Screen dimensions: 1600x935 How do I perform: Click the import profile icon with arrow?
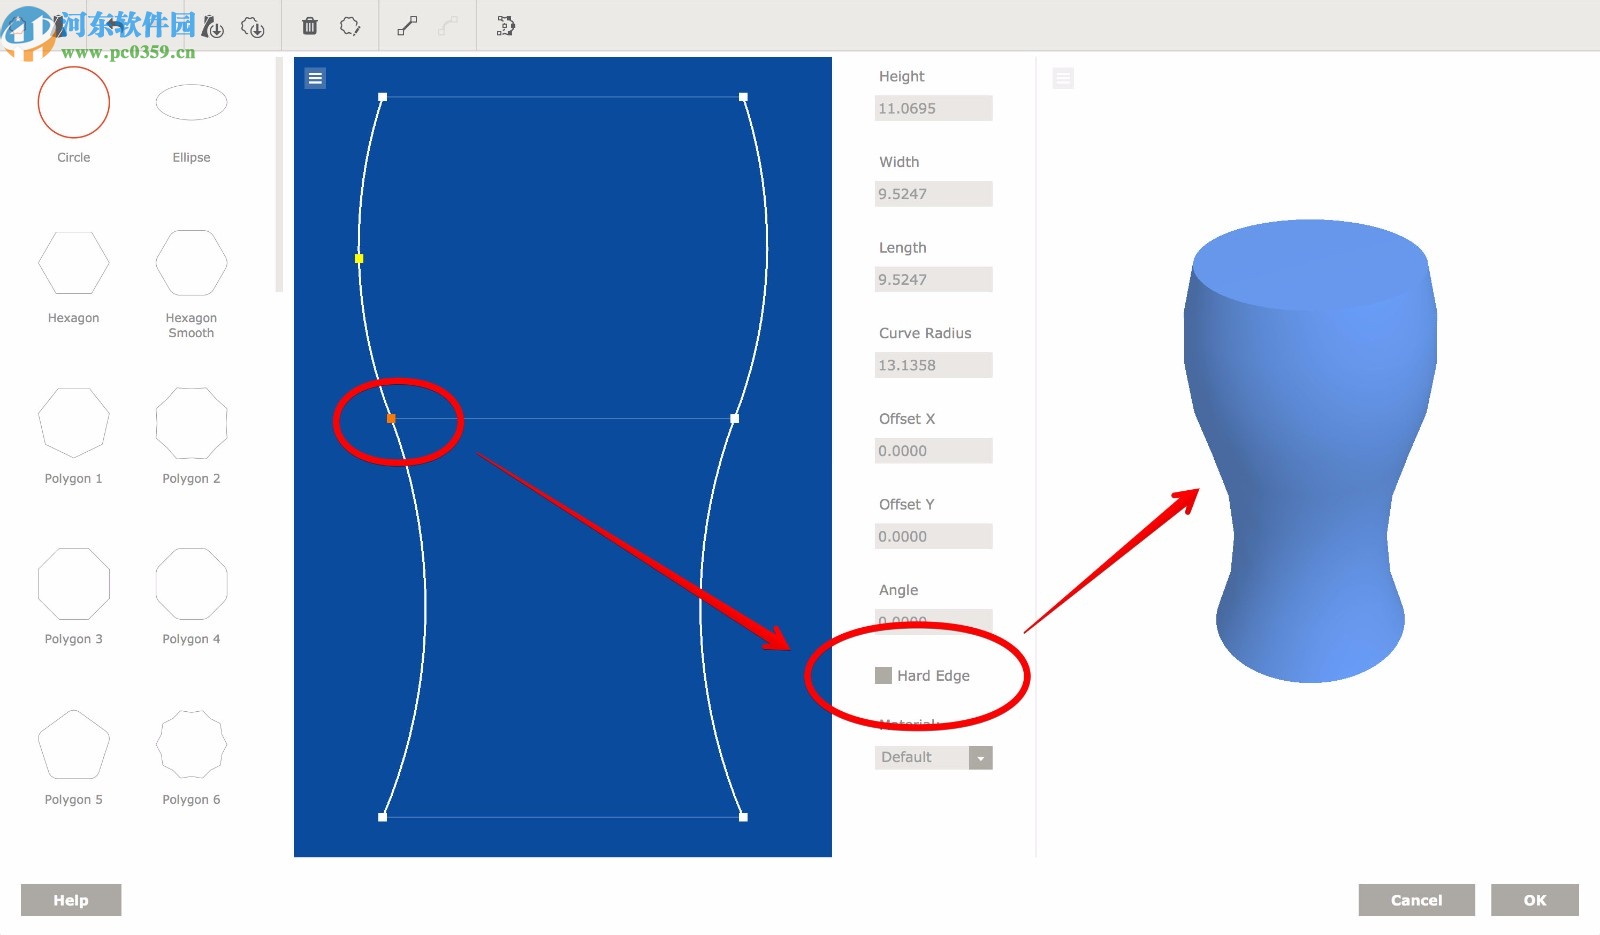tap(211, 27)
